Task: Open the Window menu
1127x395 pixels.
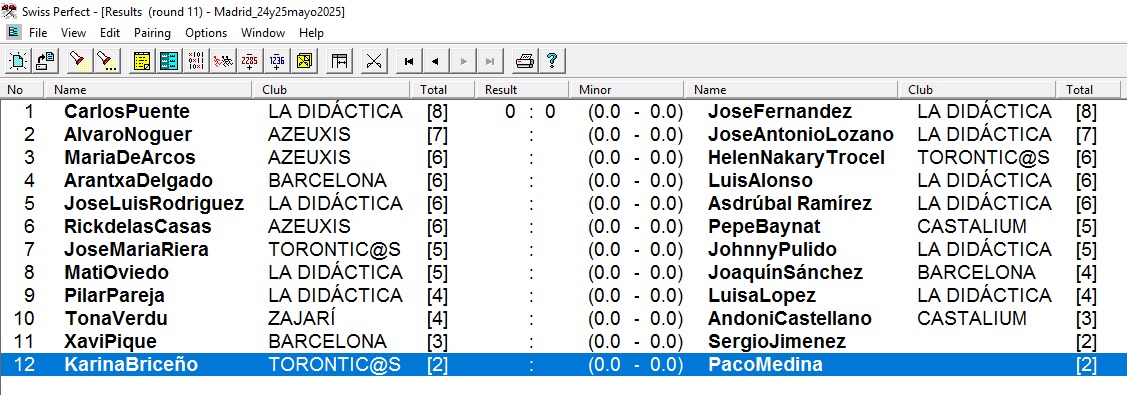Action: [263, 32]
